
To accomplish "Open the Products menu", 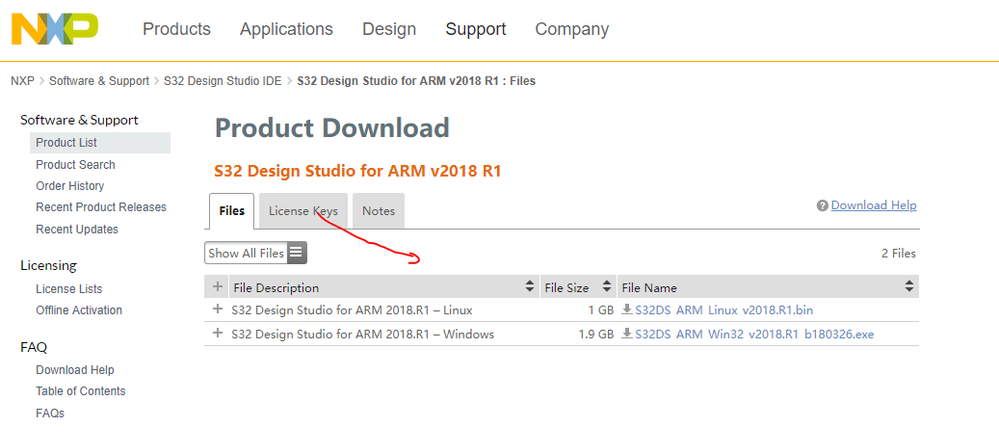I will click(x=176, y=29).
